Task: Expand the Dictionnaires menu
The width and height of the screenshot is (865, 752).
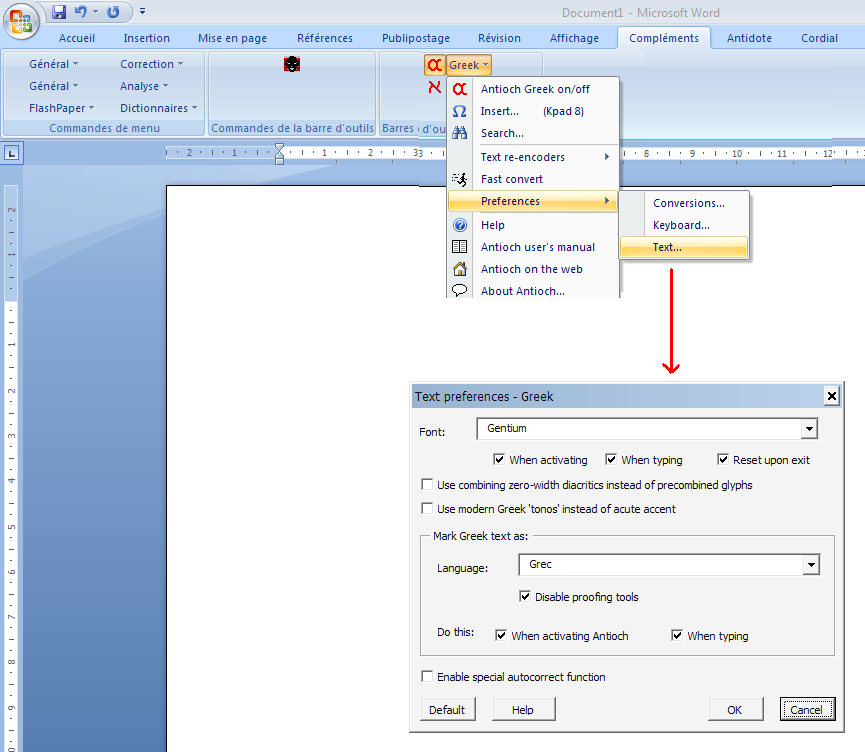Action: coord(158,108)
